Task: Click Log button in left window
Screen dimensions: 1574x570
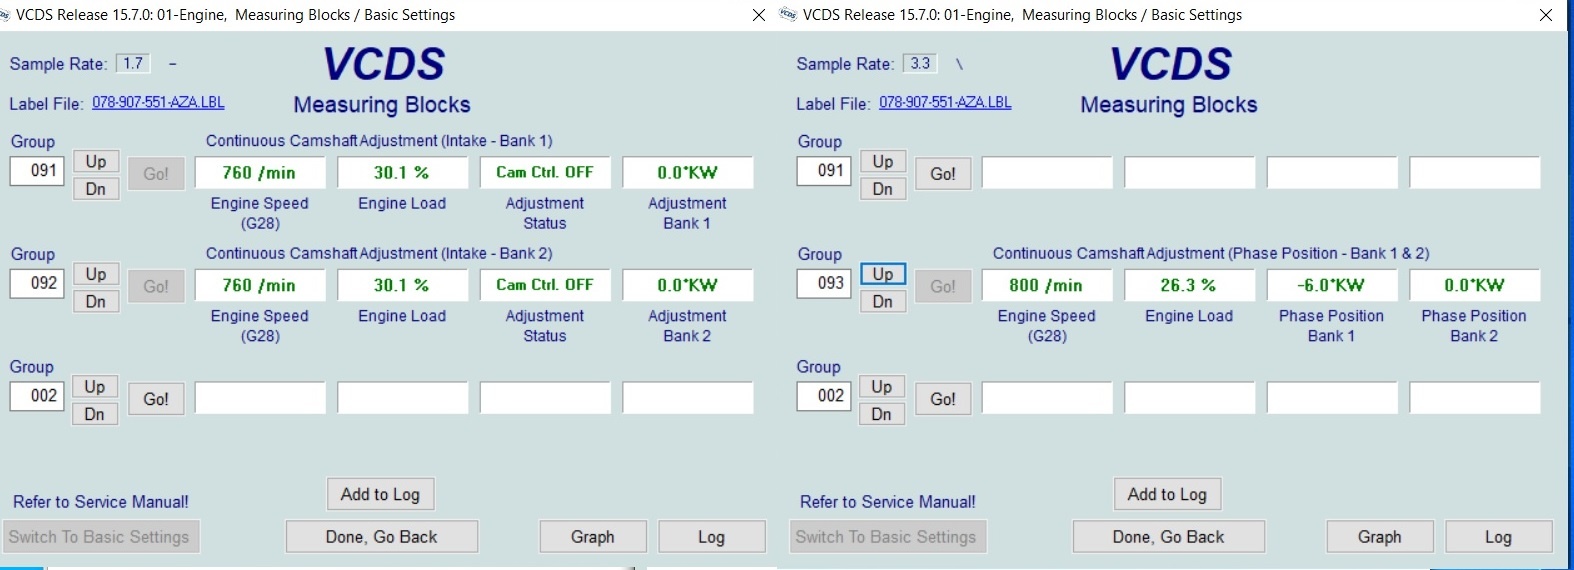Action: [x=712, y=537]
